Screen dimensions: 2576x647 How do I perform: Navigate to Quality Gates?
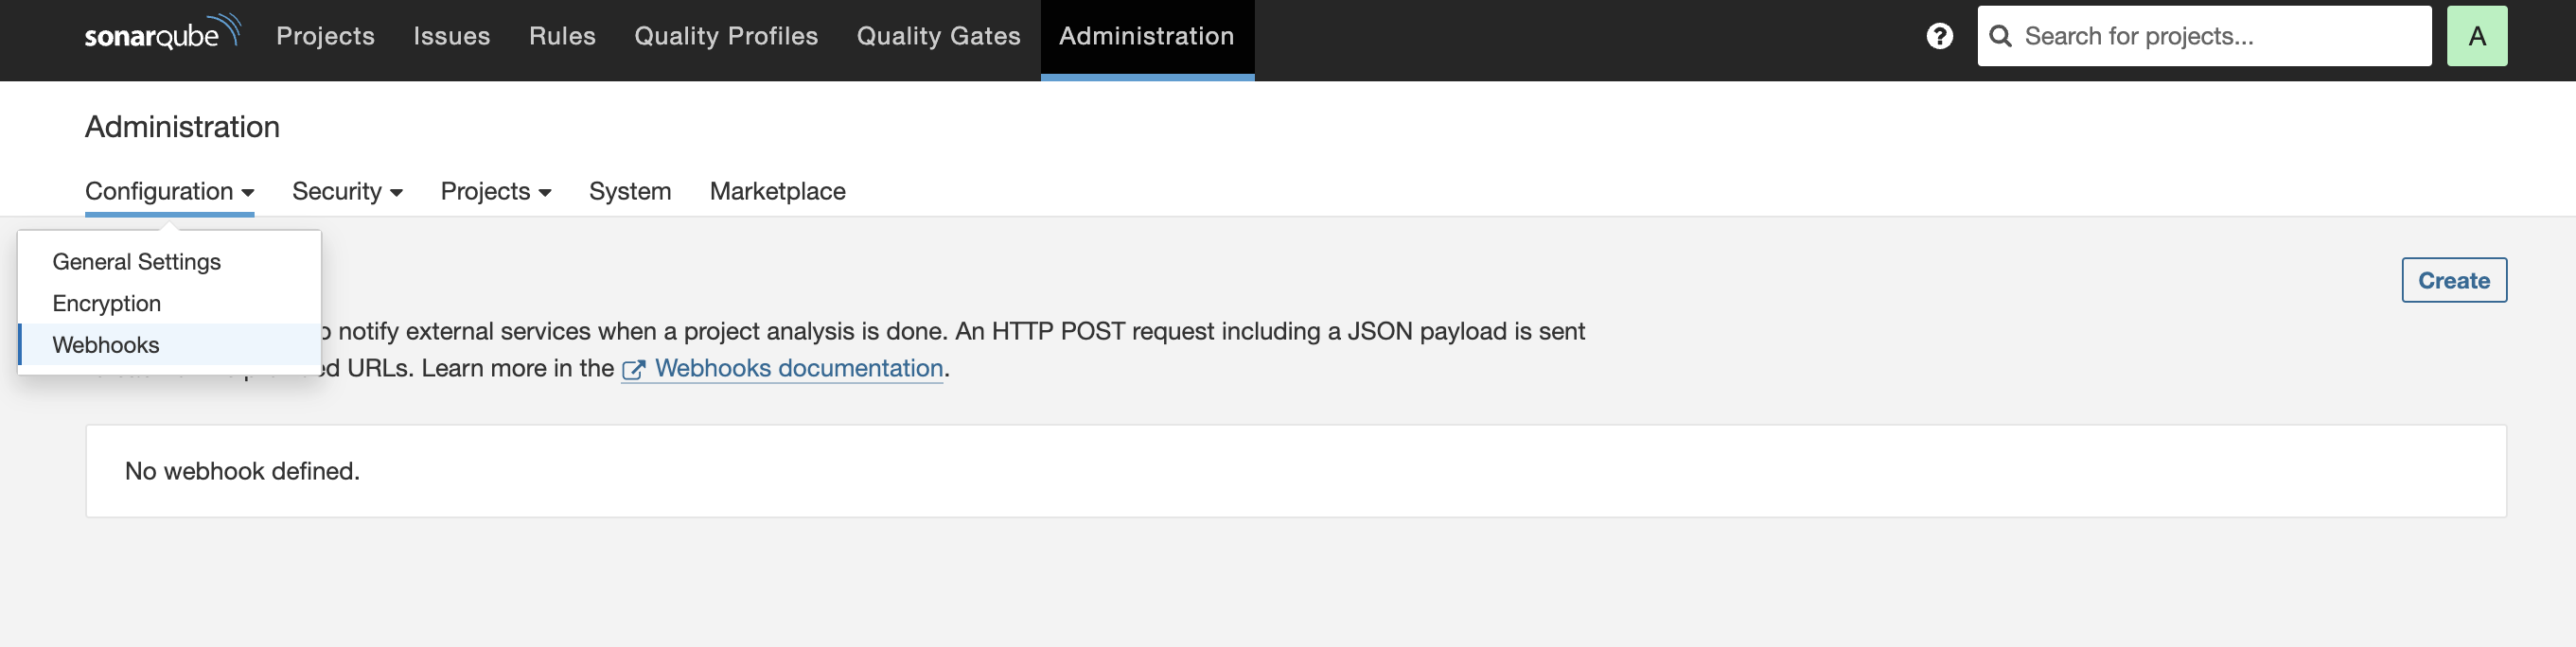click(x=938, y=35)
